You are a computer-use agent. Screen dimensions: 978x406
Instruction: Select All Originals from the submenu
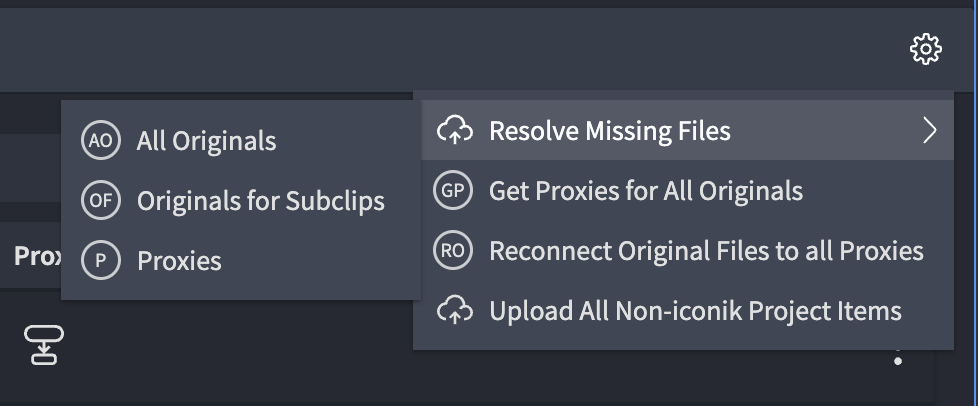(x=206, y=141)
